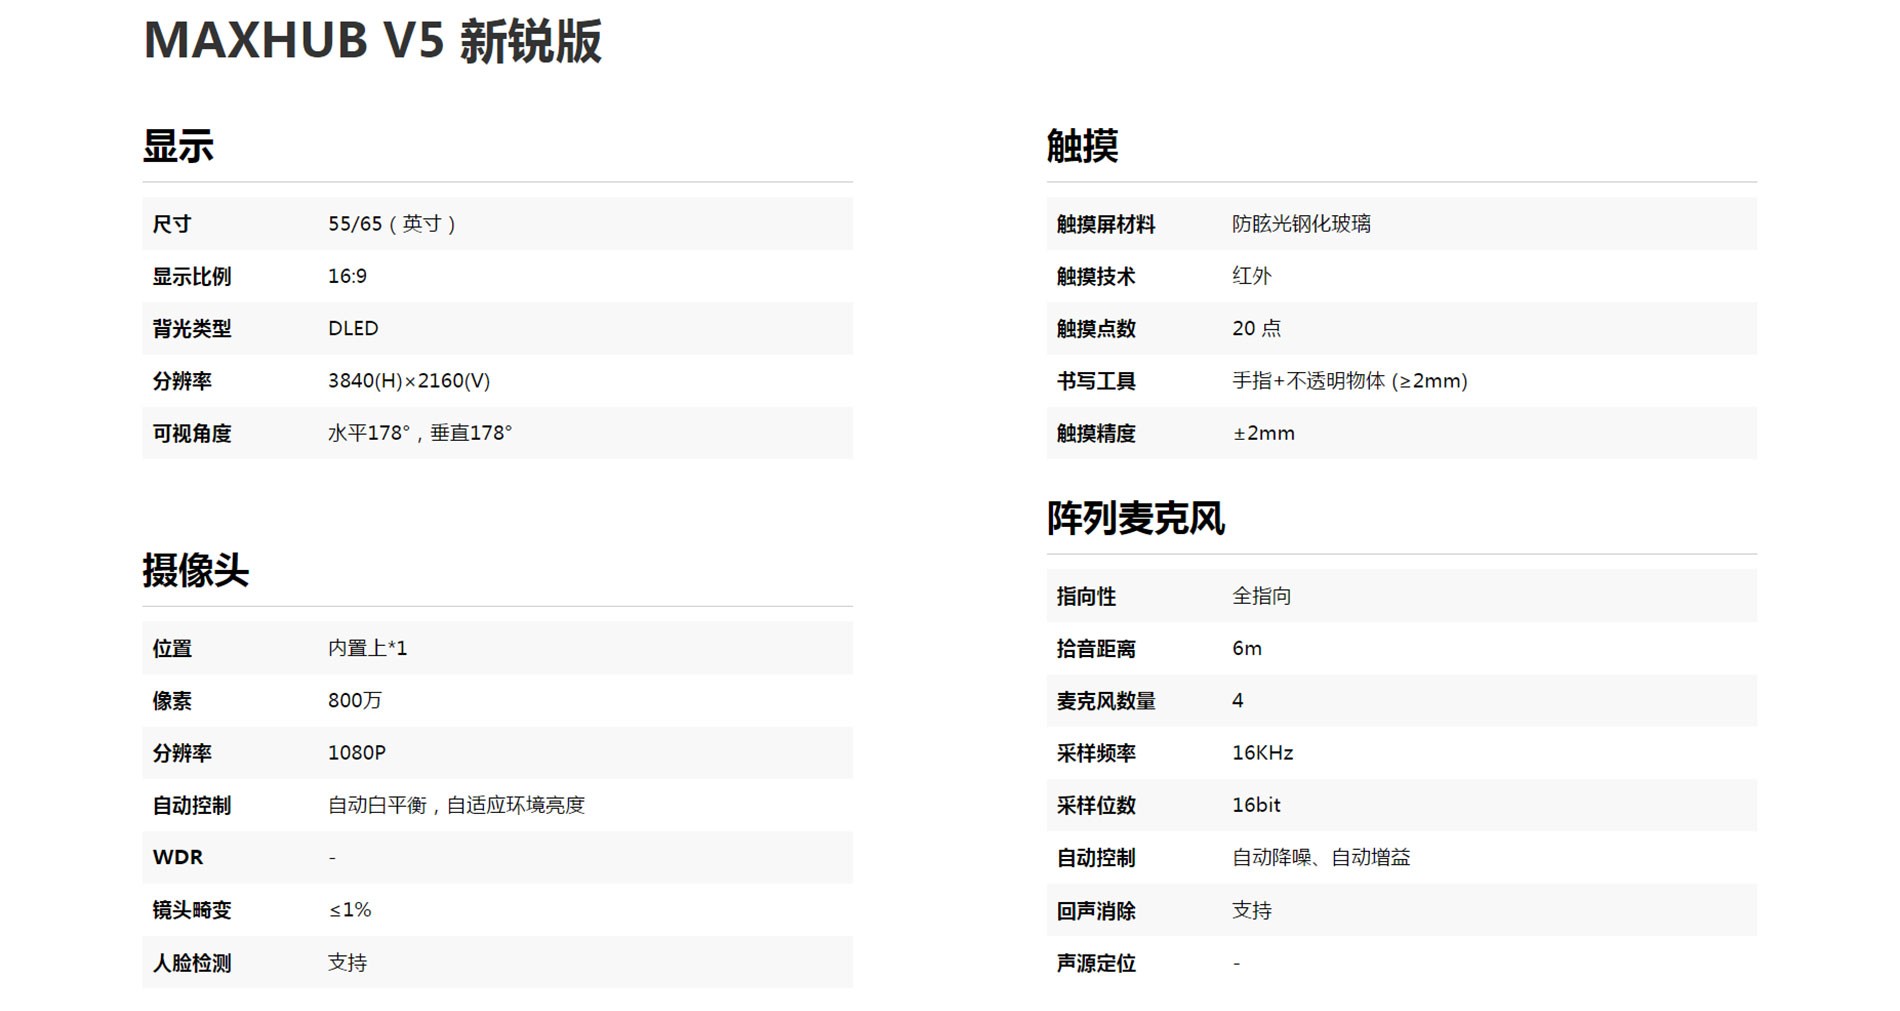Click the '尺寸' row label
This screenshot has width=1900, height=1011.
pos(172,224)
